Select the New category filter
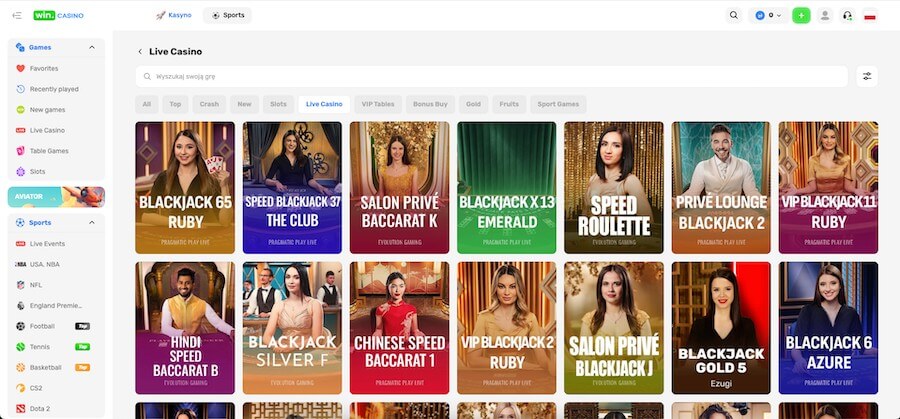 tap(245, 104)
